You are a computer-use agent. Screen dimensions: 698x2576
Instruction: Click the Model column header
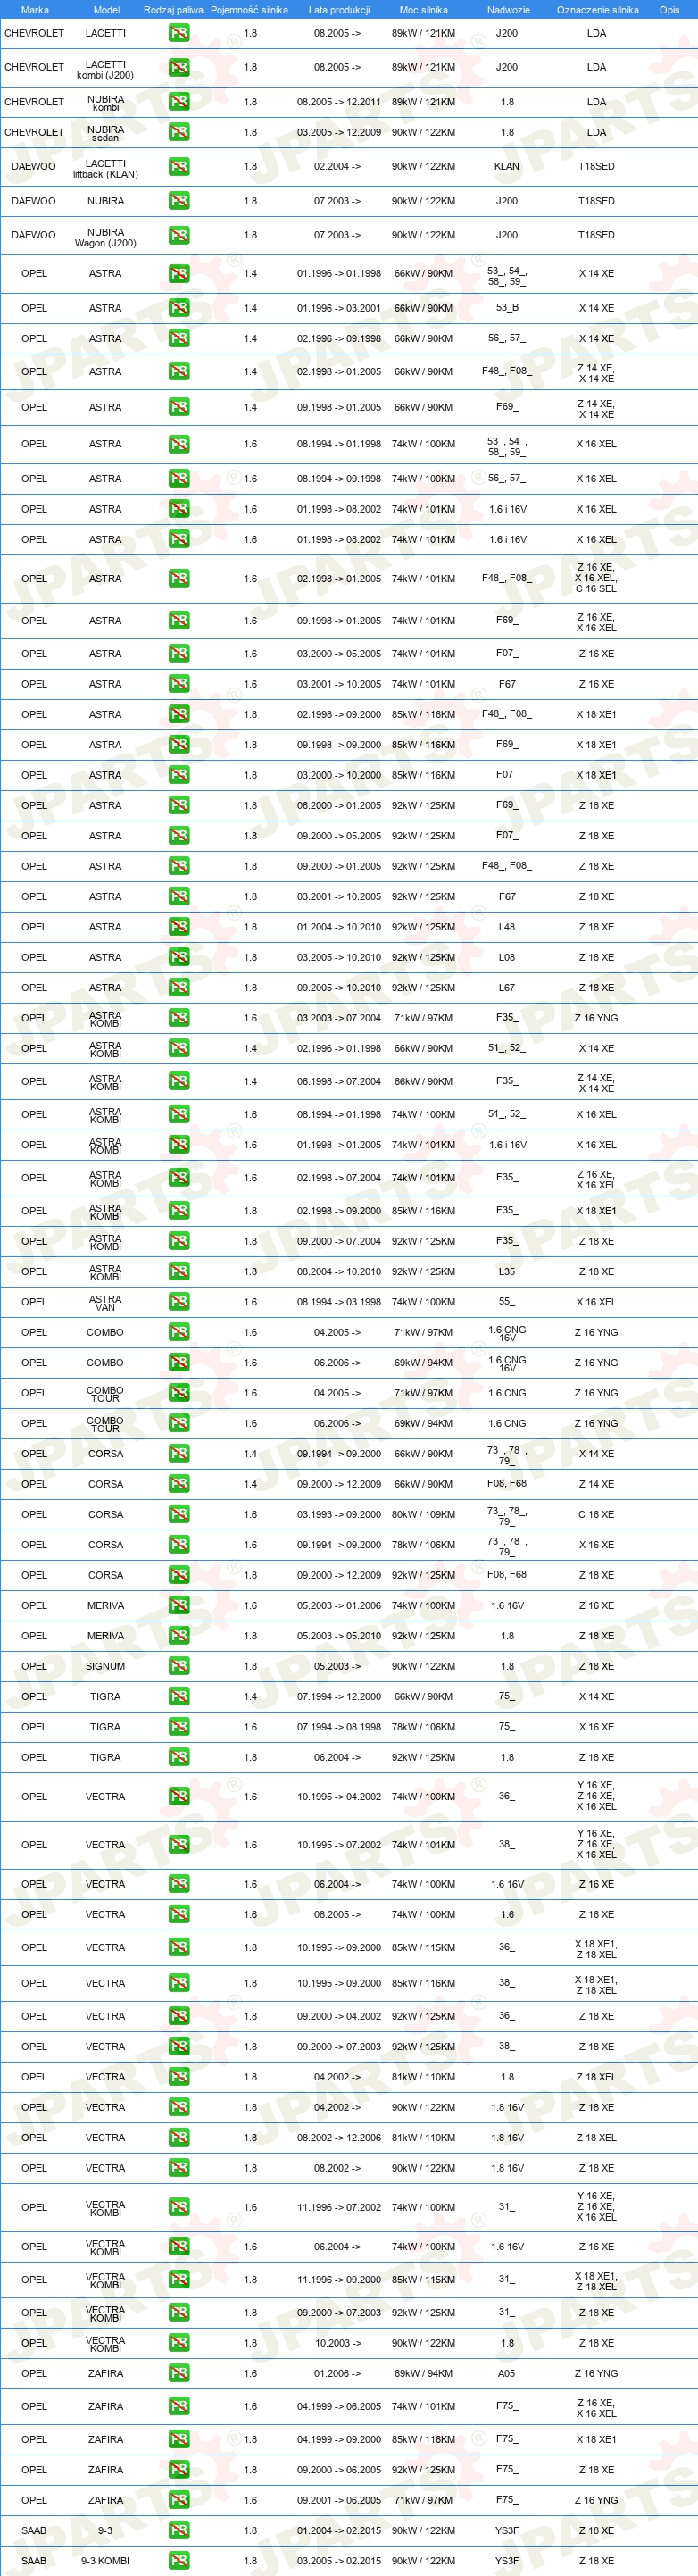[106, 10]
